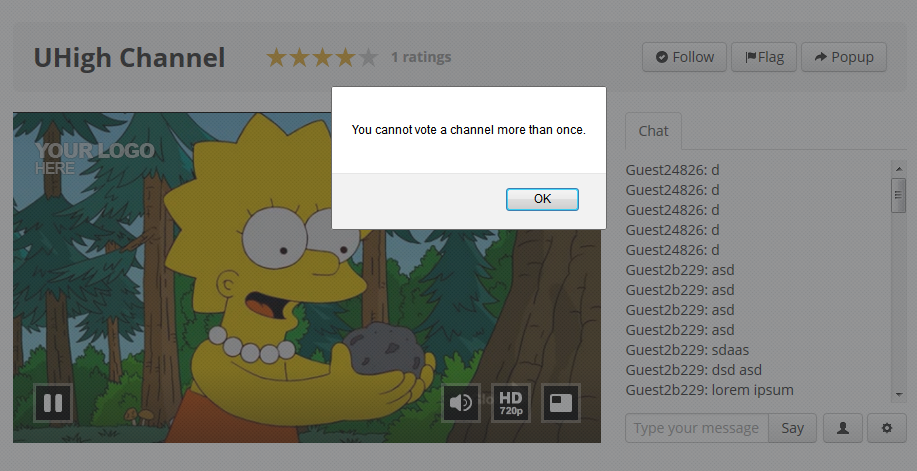917x471 pixels.
Task: Mute the video with the speaker icon
Action: [x=461, y=403]
